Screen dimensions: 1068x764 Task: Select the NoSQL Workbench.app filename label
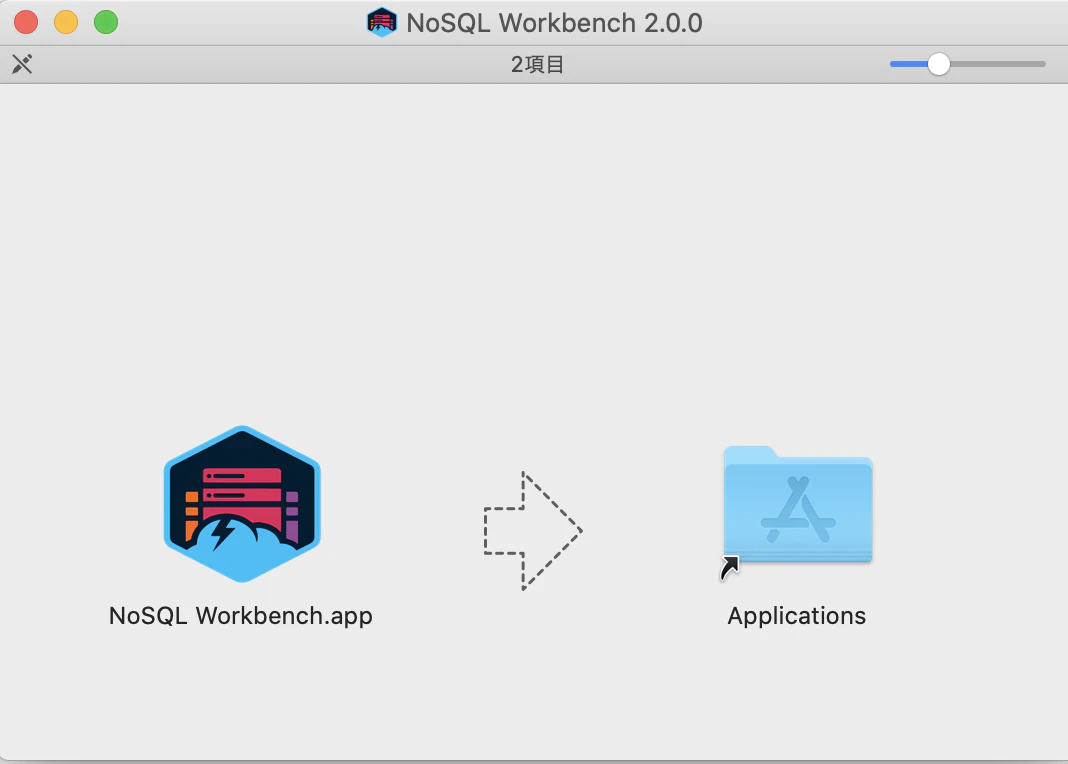click(240, 616)
